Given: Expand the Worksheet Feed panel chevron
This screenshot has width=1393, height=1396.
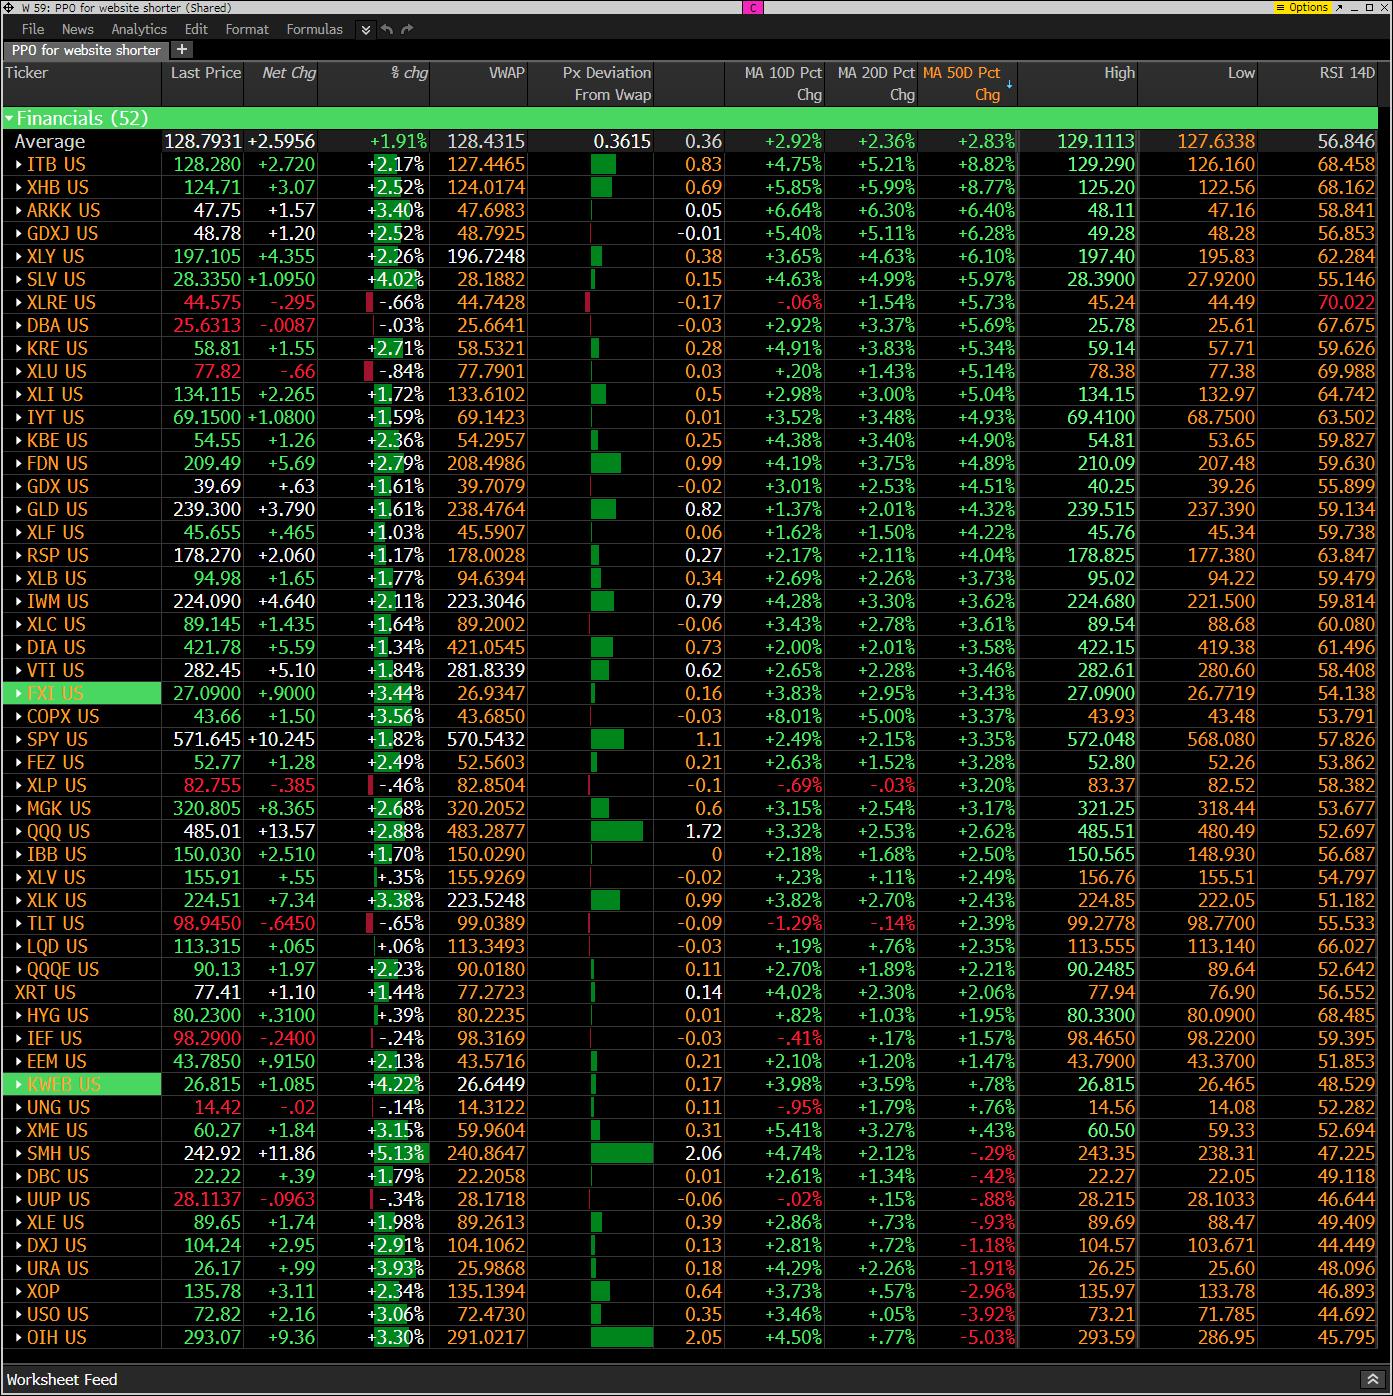Looking at the screenshot, I should coord(1372,1379).
